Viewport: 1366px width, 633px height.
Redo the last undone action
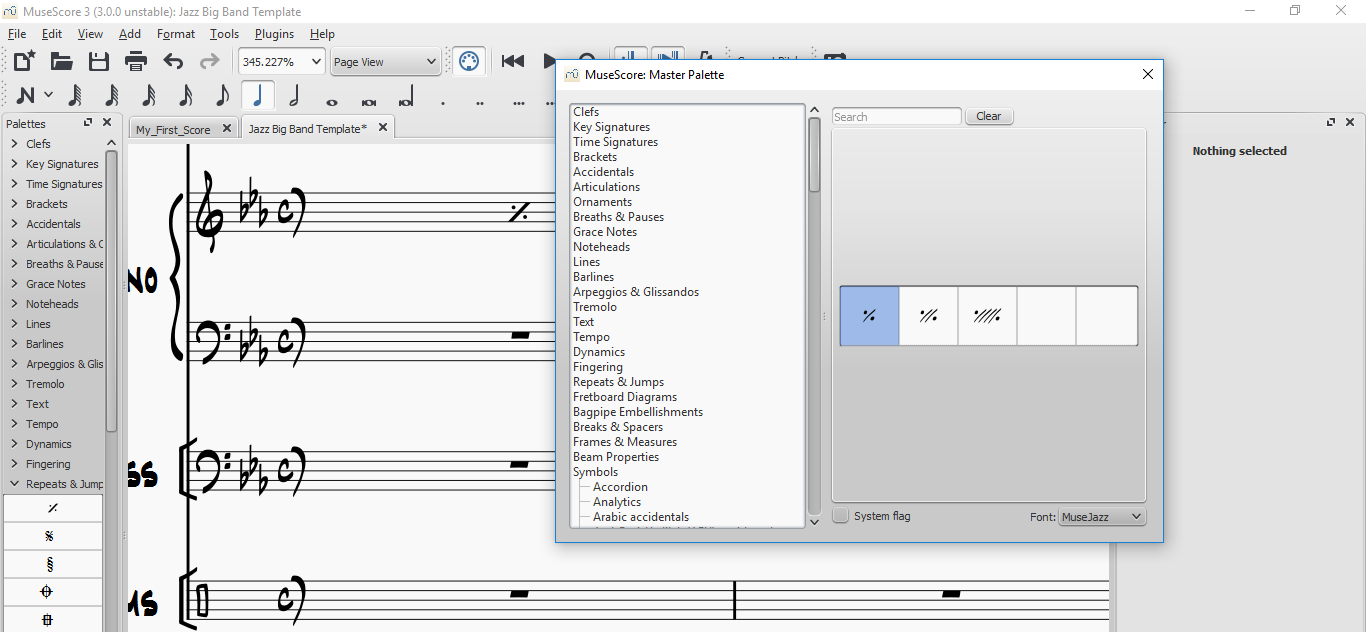point(209,61)
